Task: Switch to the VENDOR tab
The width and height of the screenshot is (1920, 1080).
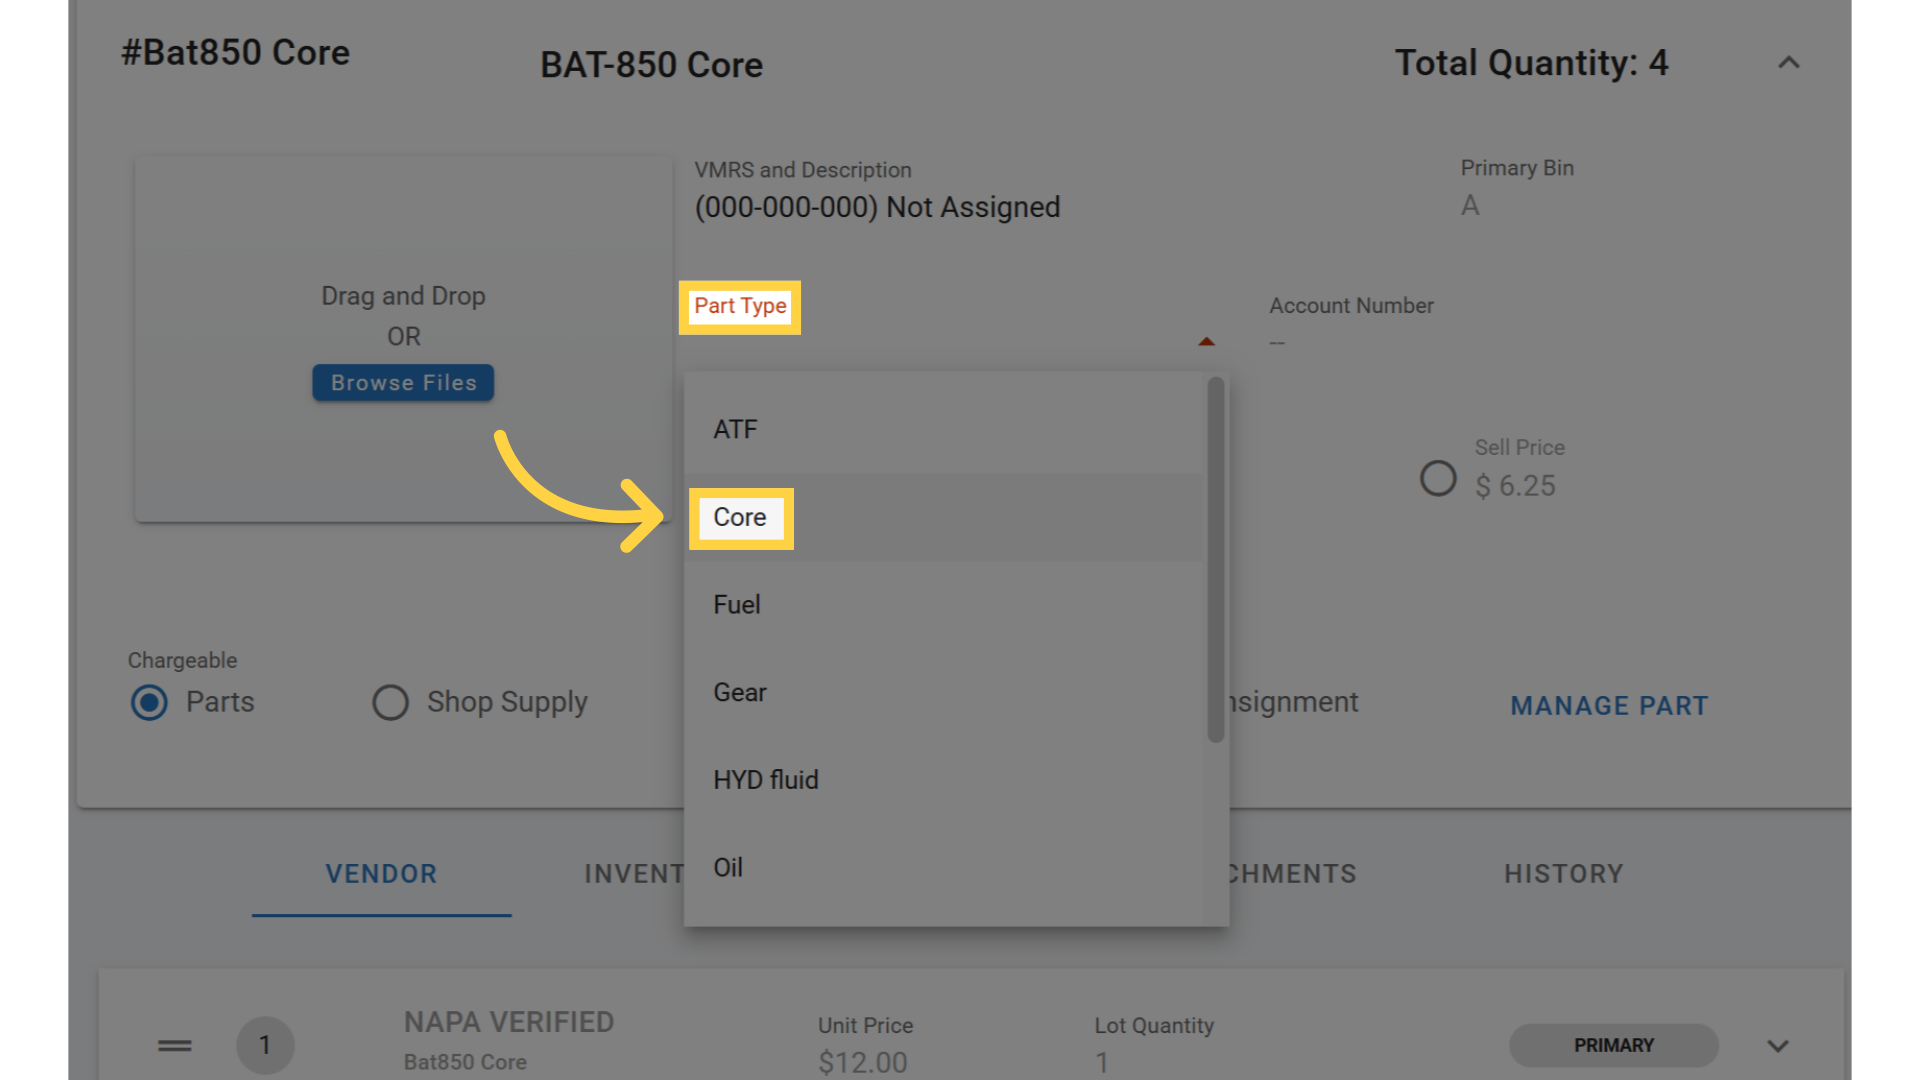Action: (x=381, y=874)
